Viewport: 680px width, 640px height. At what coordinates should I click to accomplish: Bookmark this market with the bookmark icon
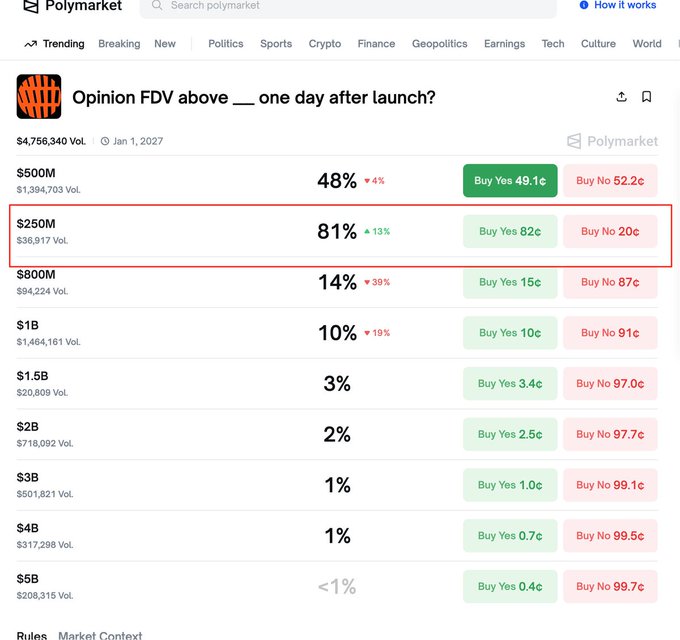coord(647,97)
